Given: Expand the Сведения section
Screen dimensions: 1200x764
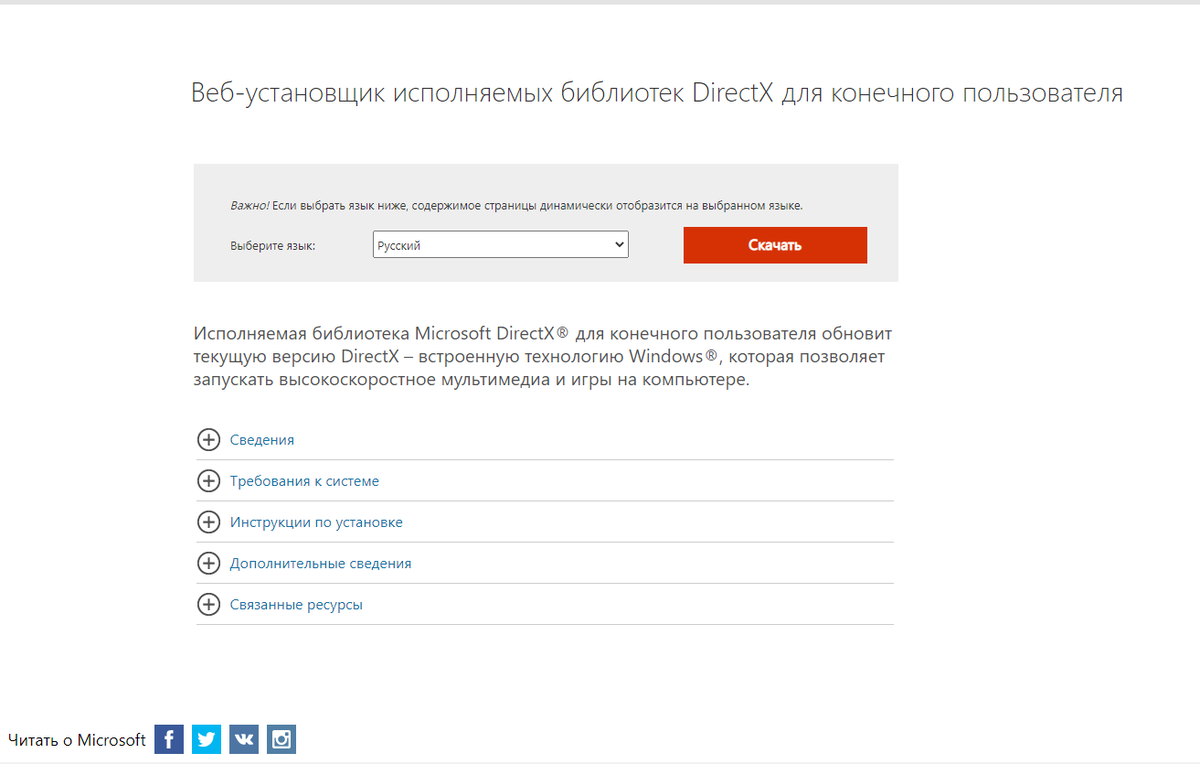Looking at the screenshot, I should (x=262, y=440).
